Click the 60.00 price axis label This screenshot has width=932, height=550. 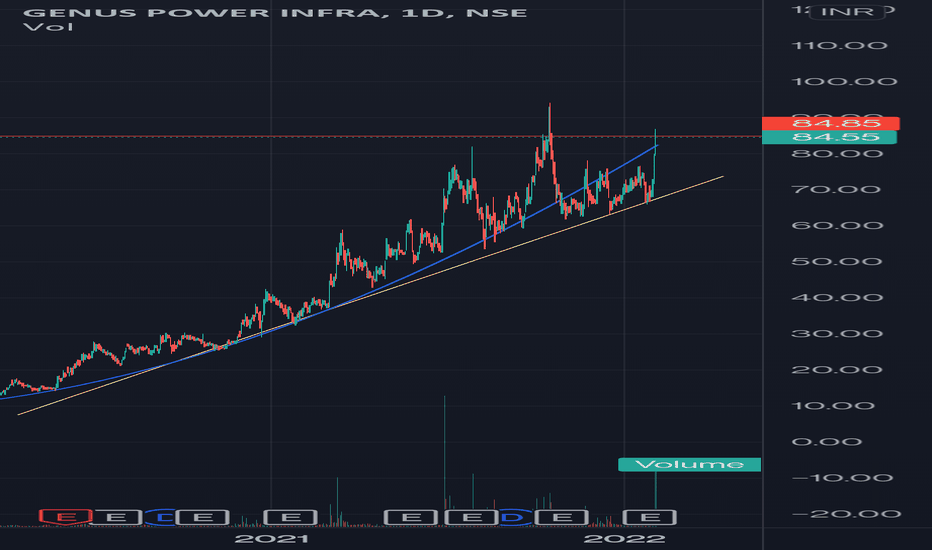(837, 225)
